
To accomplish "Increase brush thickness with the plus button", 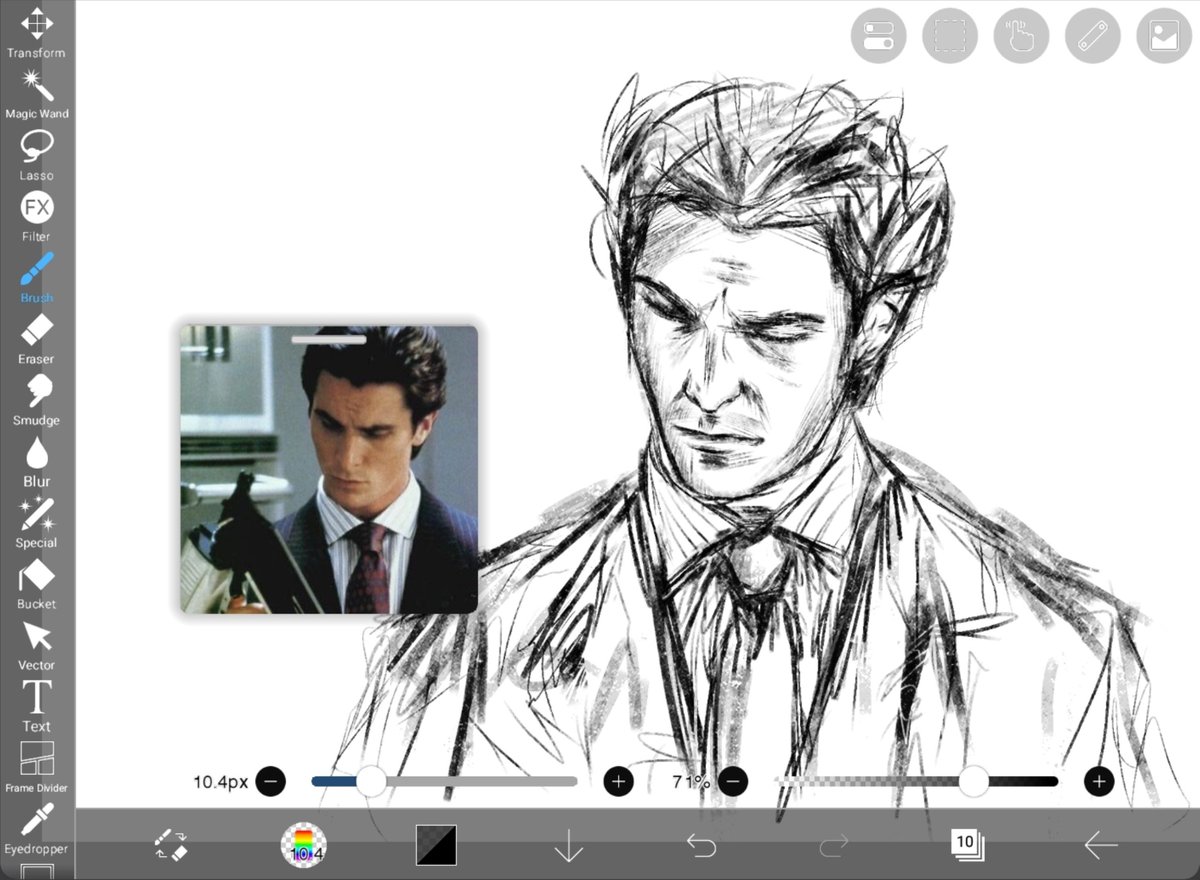I will (619, 781).
